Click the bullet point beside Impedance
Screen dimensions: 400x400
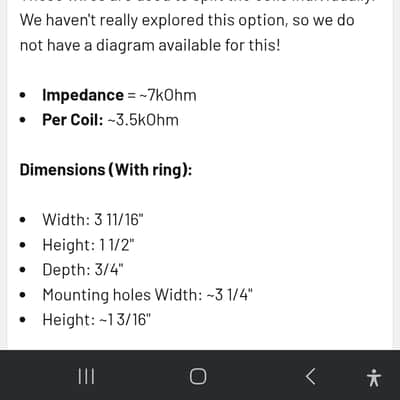(x=23, y=95)
